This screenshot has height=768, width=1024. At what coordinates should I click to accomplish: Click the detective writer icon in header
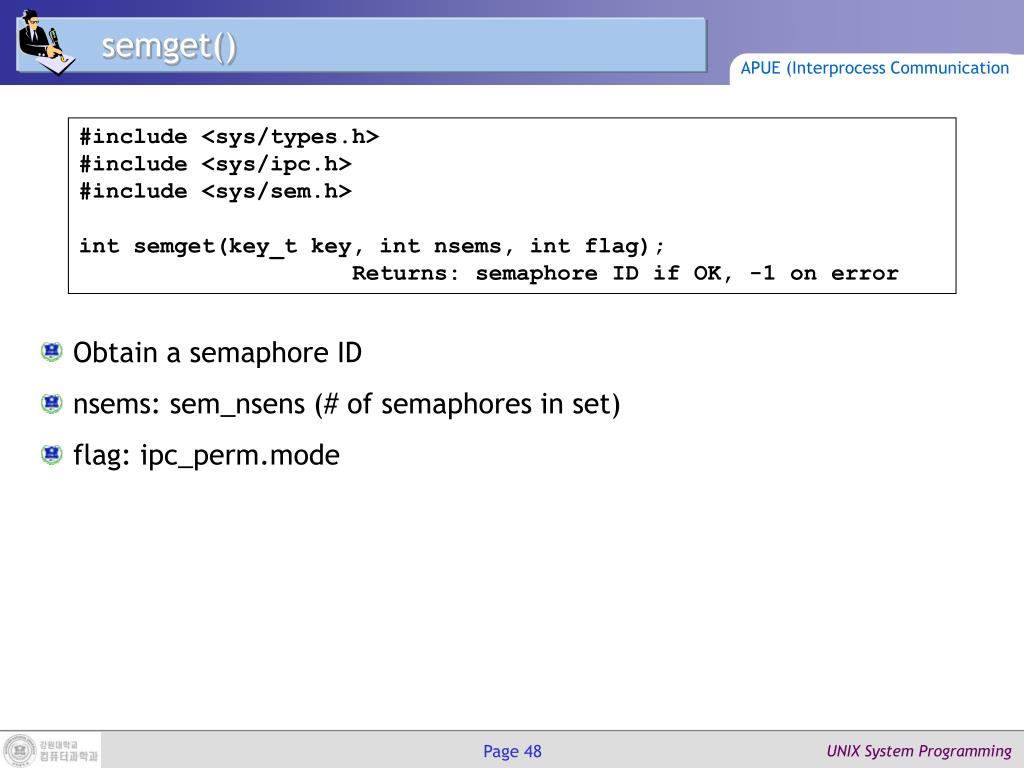tap(46, 40)
